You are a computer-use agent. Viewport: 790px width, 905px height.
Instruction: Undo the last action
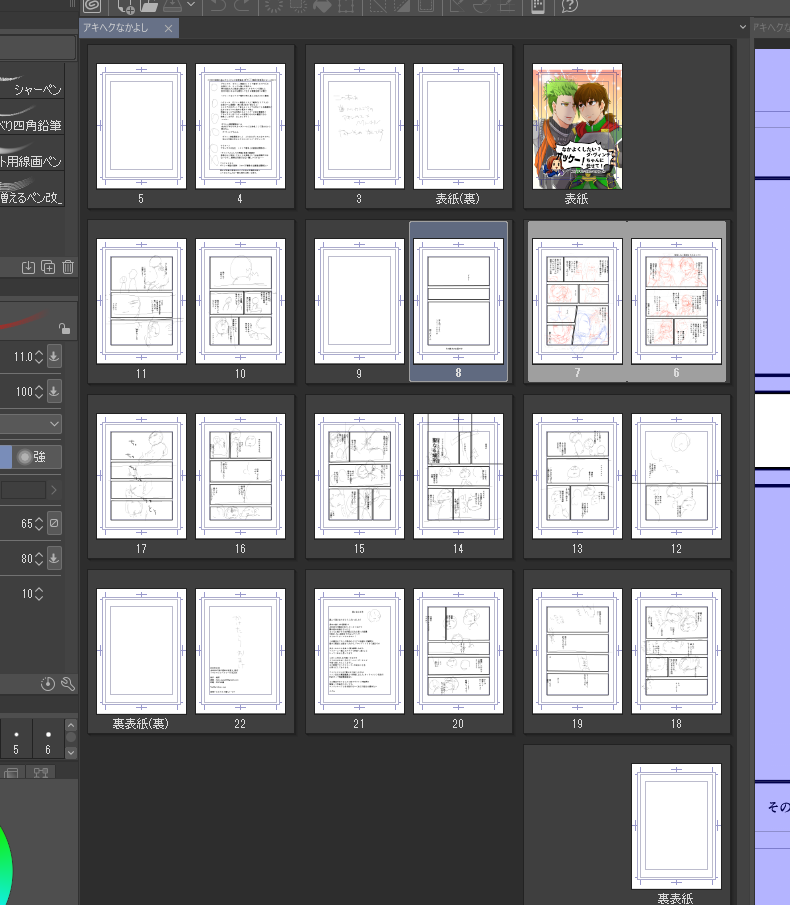217,6
